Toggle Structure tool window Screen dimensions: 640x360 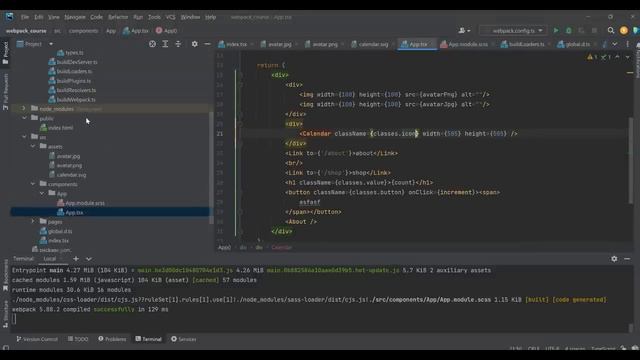(5, 314)
